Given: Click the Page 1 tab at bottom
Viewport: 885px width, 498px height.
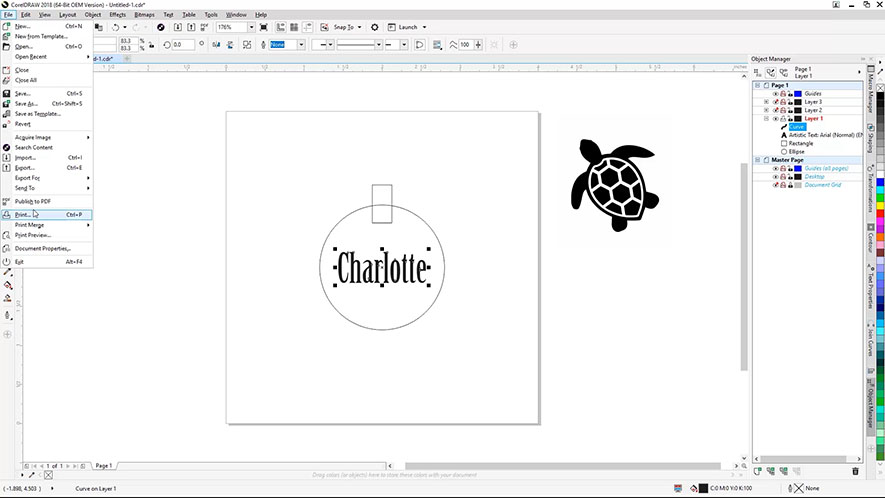Looking at the screenshot, I should tap(103, 466).
